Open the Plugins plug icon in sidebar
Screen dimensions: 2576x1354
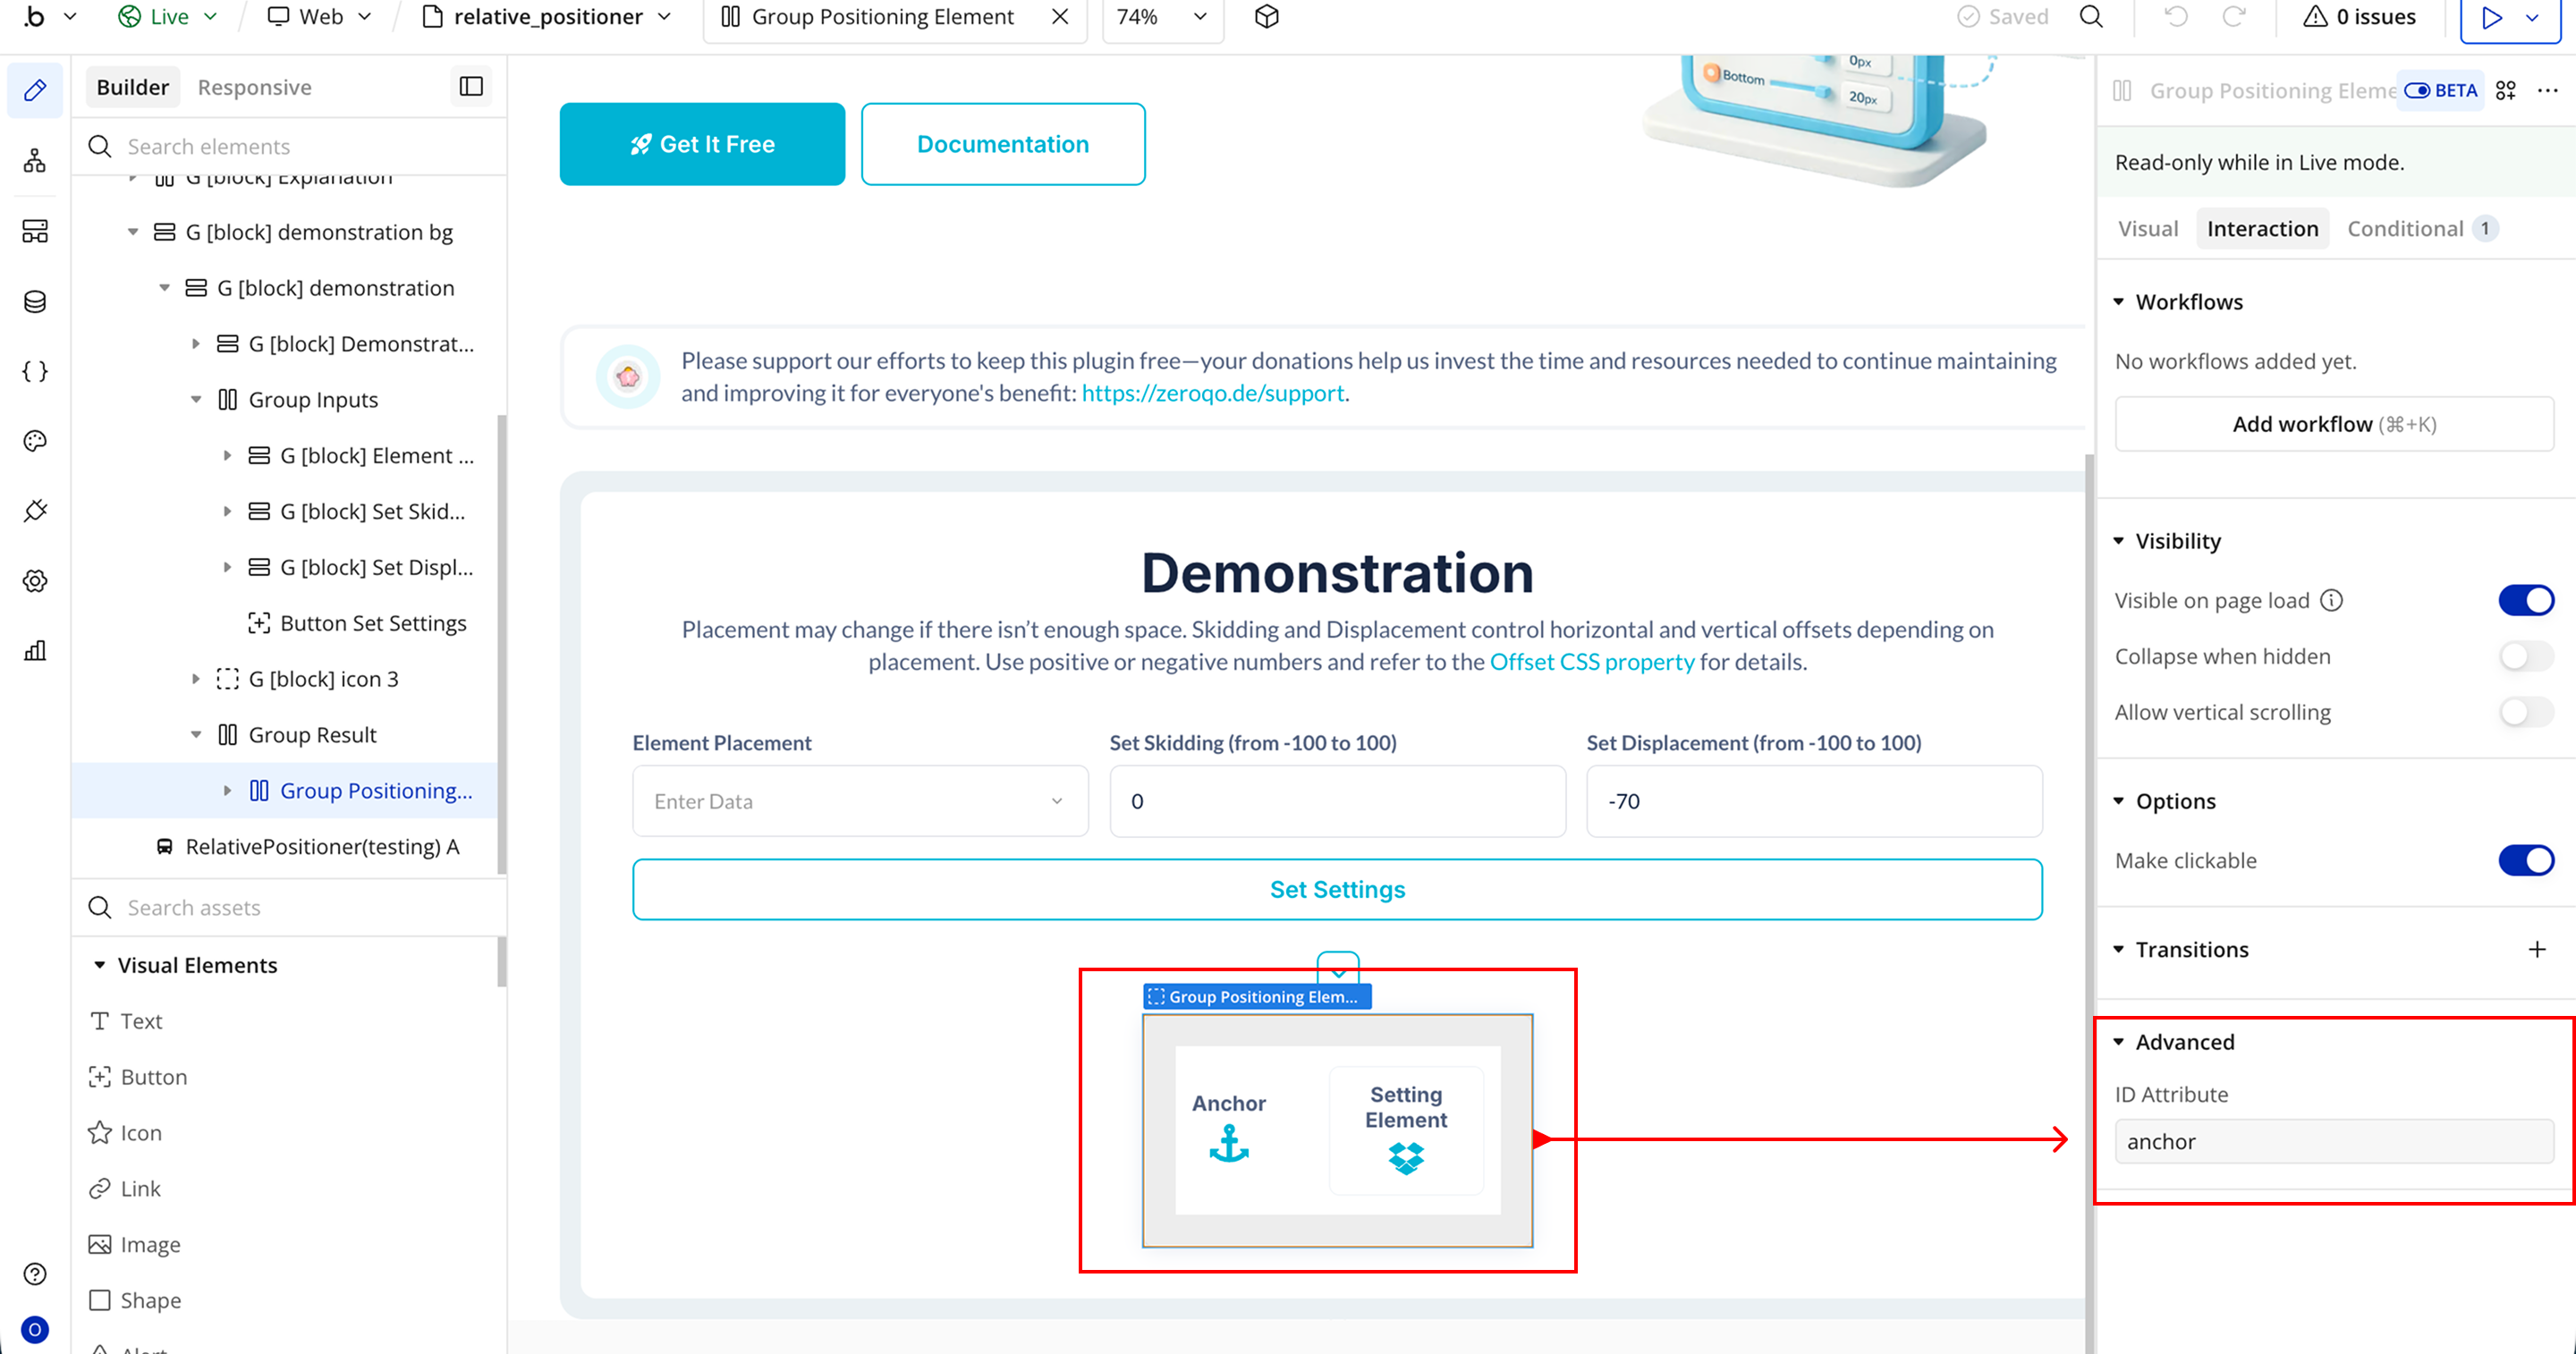coord(35,511)
